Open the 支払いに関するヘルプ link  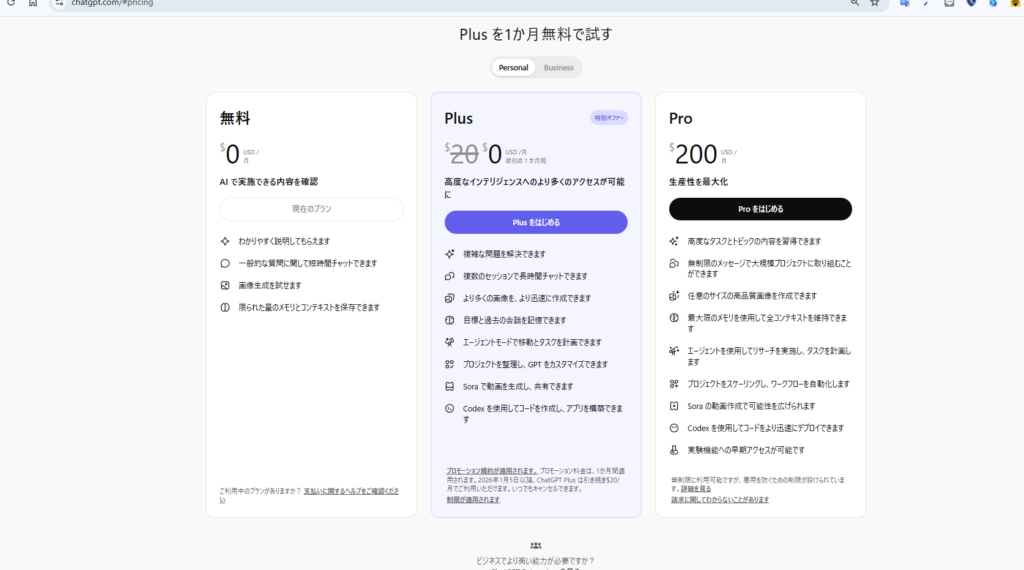350,491
